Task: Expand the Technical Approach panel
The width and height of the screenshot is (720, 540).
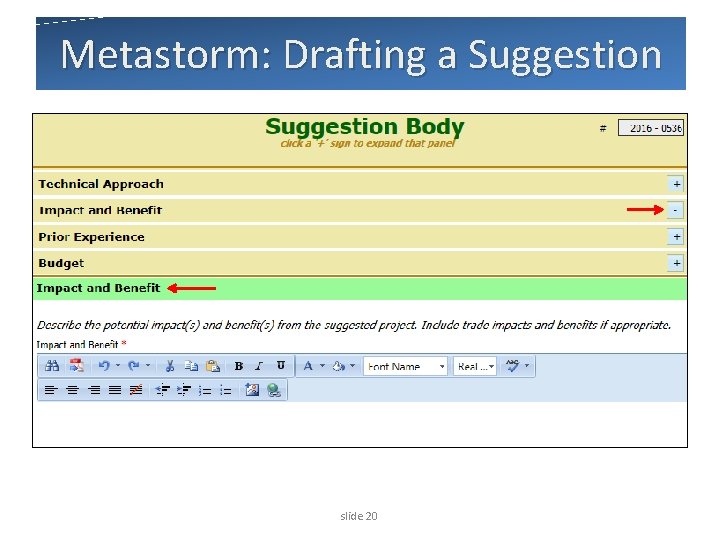Action: 676,184
